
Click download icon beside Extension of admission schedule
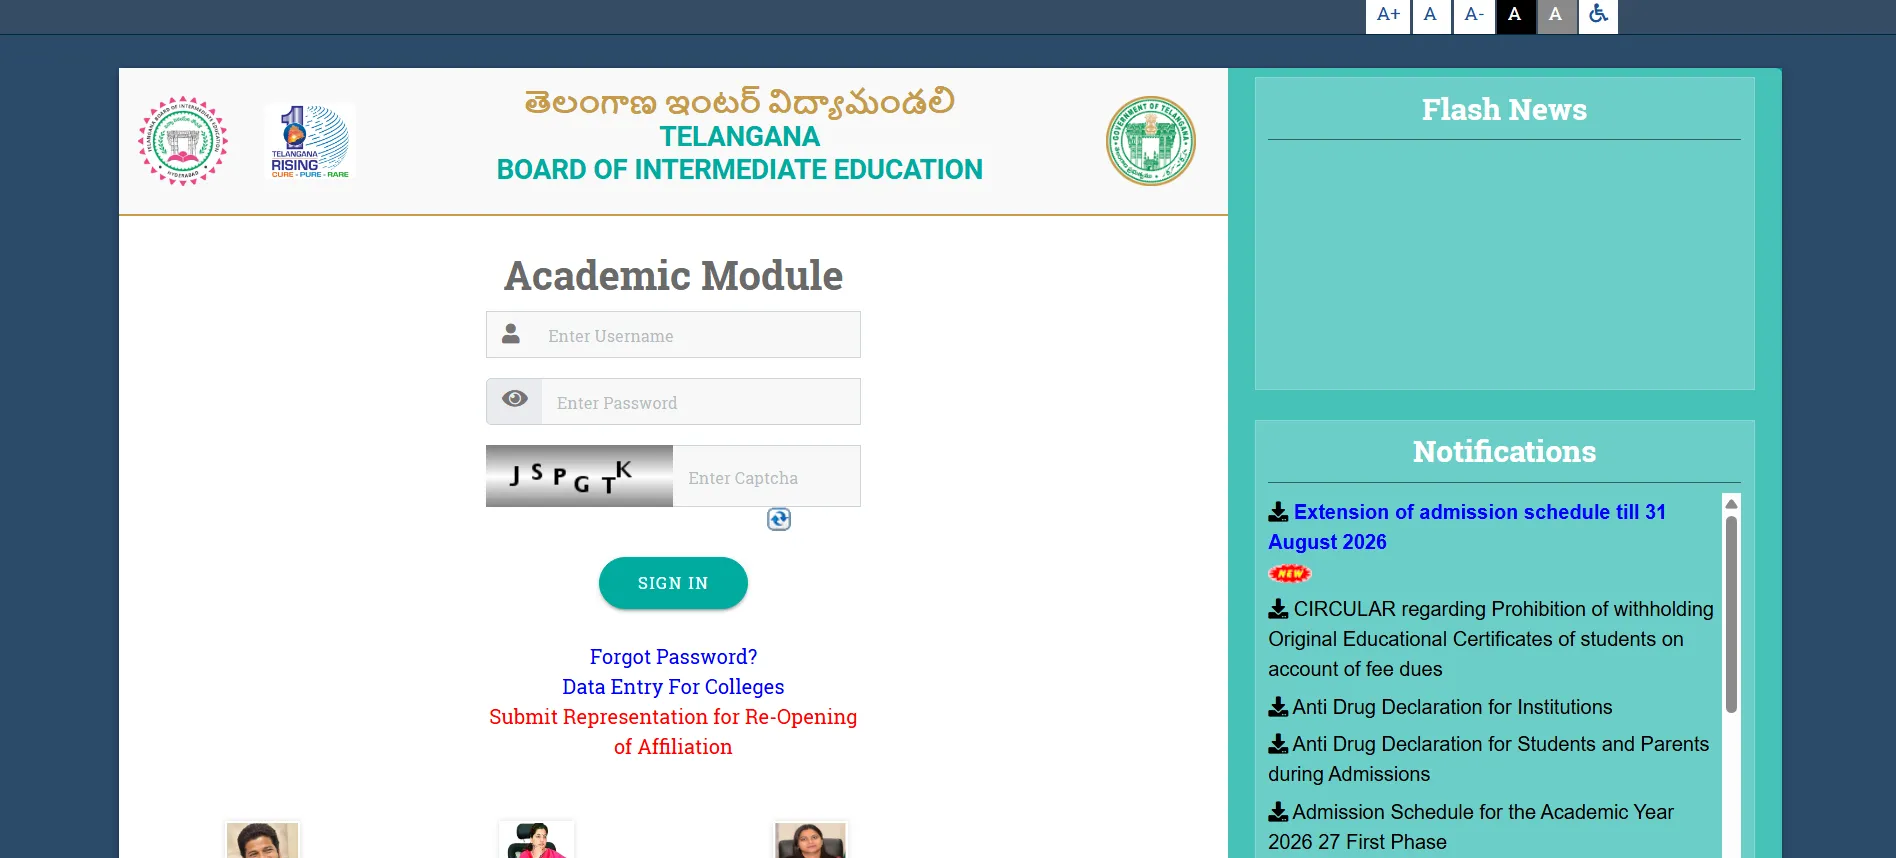[1278, 512]
